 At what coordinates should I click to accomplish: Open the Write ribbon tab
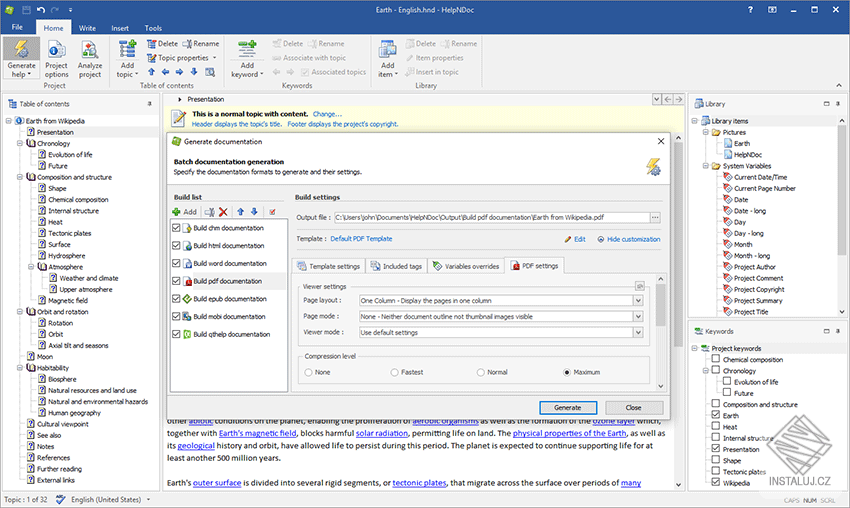pos(87,28)
